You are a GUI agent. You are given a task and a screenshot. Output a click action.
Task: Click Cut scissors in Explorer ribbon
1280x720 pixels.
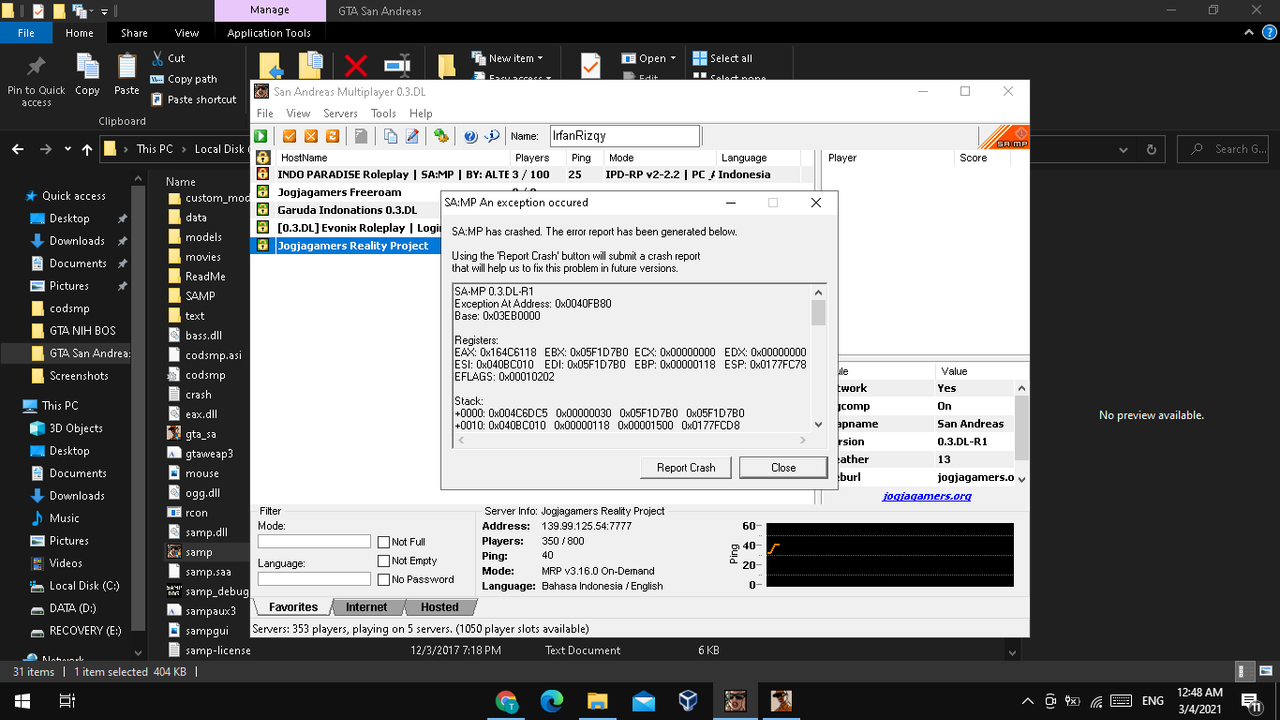tap(168, 58)
